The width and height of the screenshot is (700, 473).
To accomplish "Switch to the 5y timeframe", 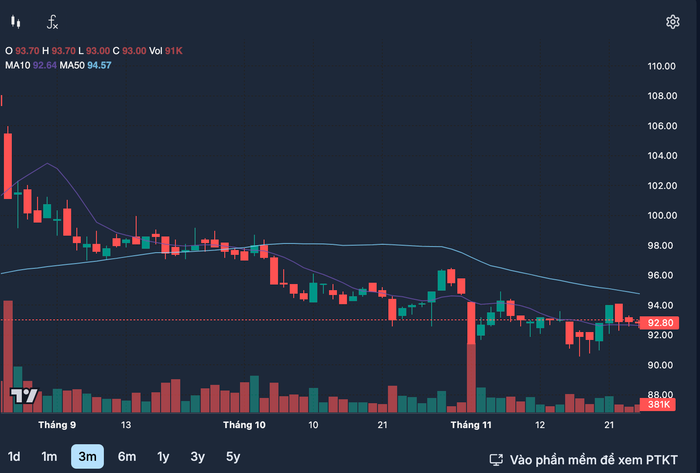I will tap(233, 456).
